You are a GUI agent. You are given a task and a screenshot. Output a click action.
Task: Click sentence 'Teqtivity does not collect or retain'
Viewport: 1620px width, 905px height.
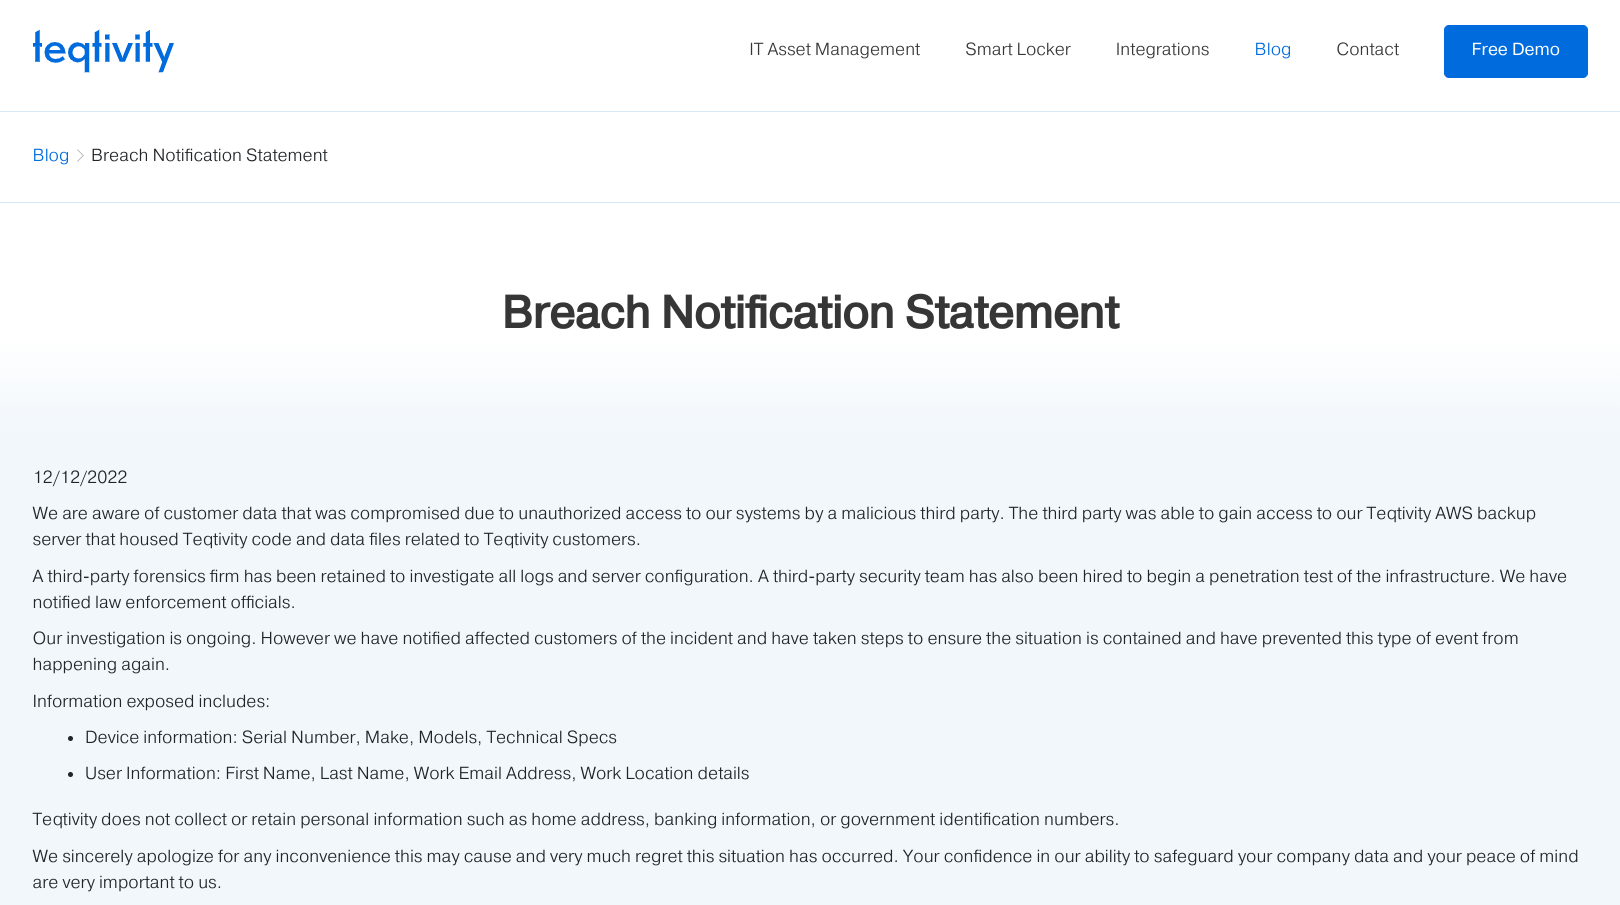point(575,819)
